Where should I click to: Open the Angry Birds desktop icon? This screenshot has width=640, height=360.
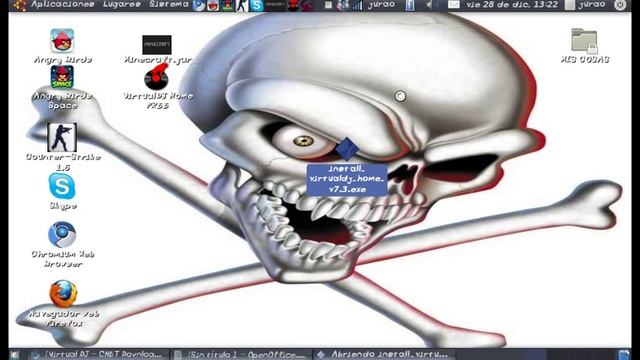click(x=62, y=40)
